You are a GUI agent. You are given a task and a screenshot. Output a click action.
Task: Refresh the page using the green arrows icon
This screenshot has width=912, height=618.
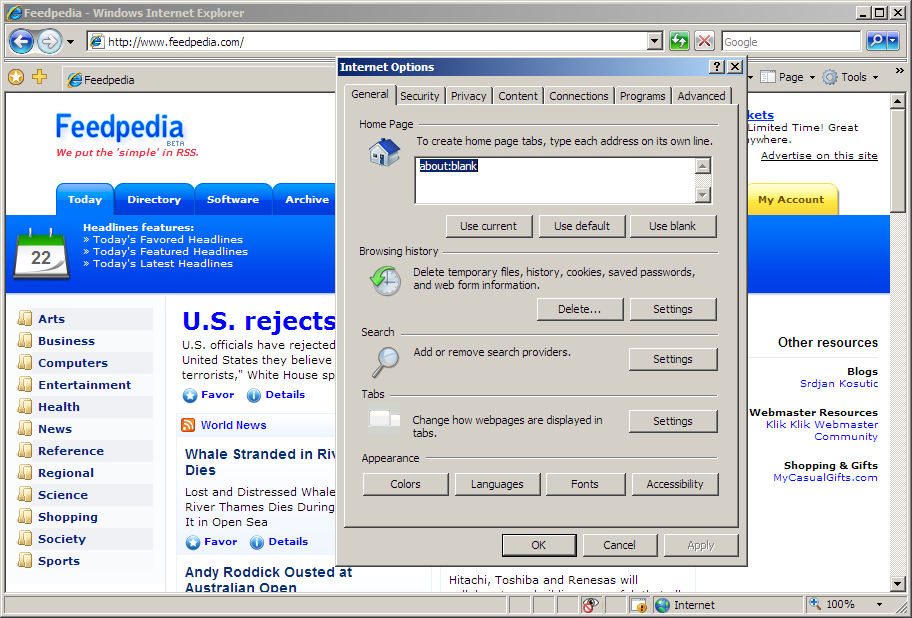click(679, 41)
